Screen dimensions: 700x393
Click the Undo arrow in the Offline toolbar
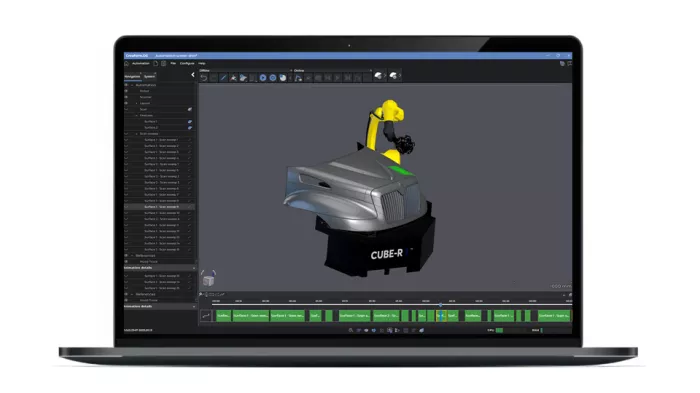coord(204,78)
